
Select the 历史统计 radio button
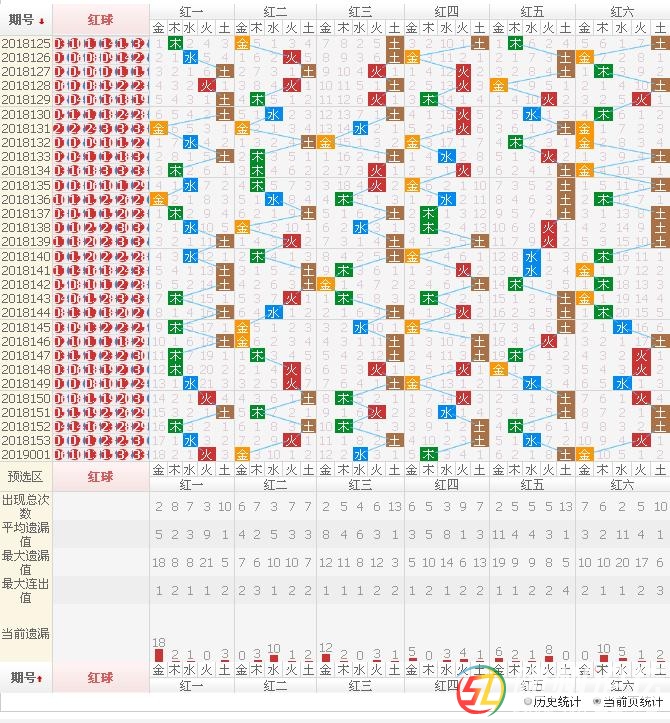pos(527,701)
